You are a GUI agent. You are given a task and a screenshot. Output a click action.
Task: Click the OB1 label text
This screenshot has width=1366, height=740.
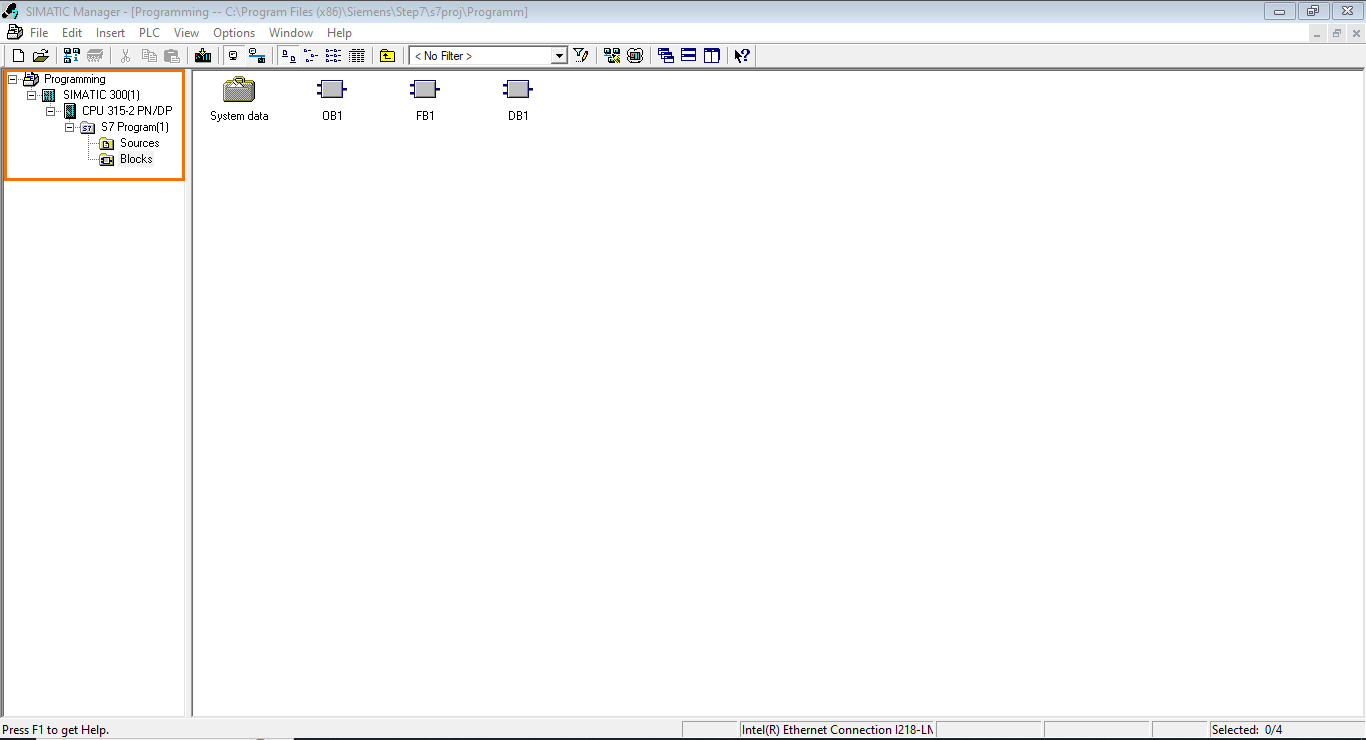(x=332, y=116)
